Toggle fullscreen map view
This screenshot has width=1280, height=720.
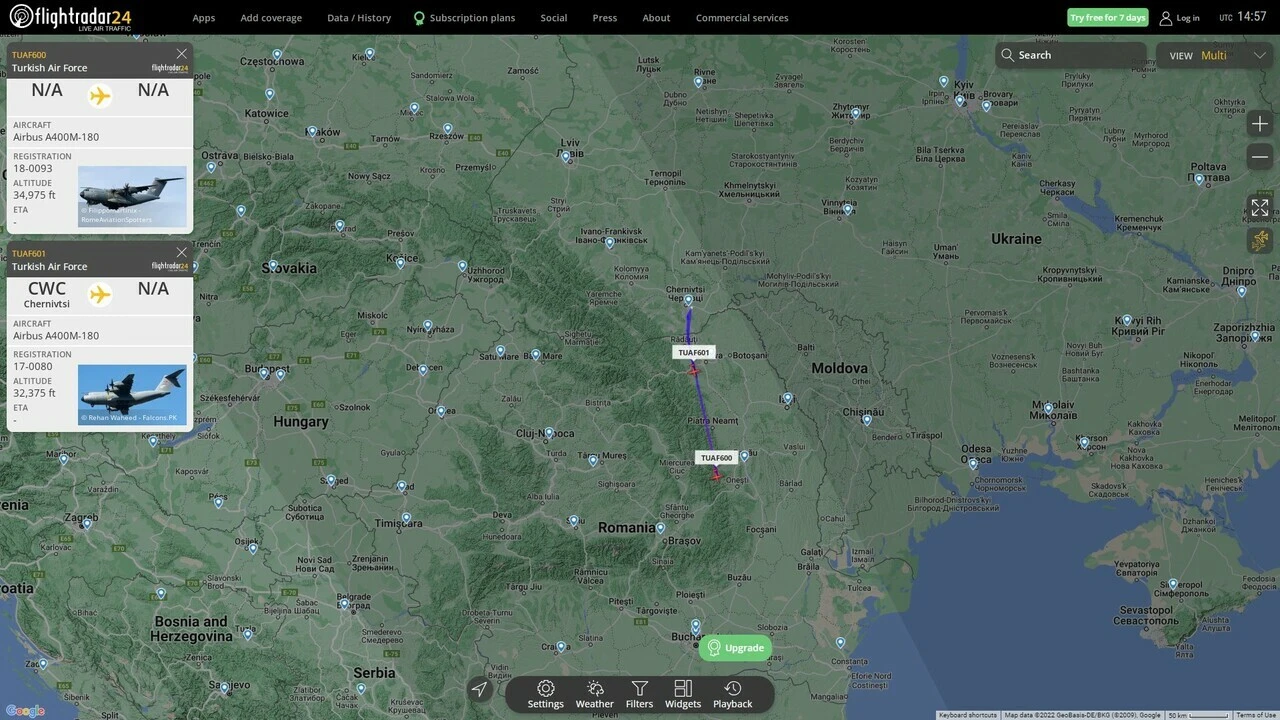point(1260,208)
